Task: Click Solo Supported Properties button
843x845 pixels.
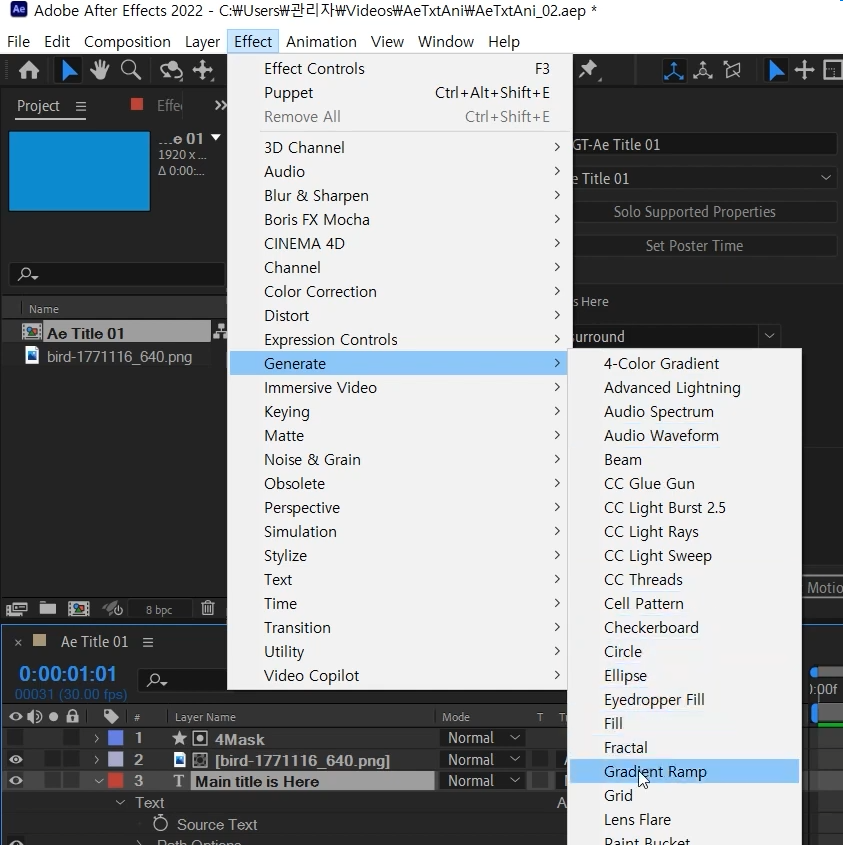Action: coord(704,212)
